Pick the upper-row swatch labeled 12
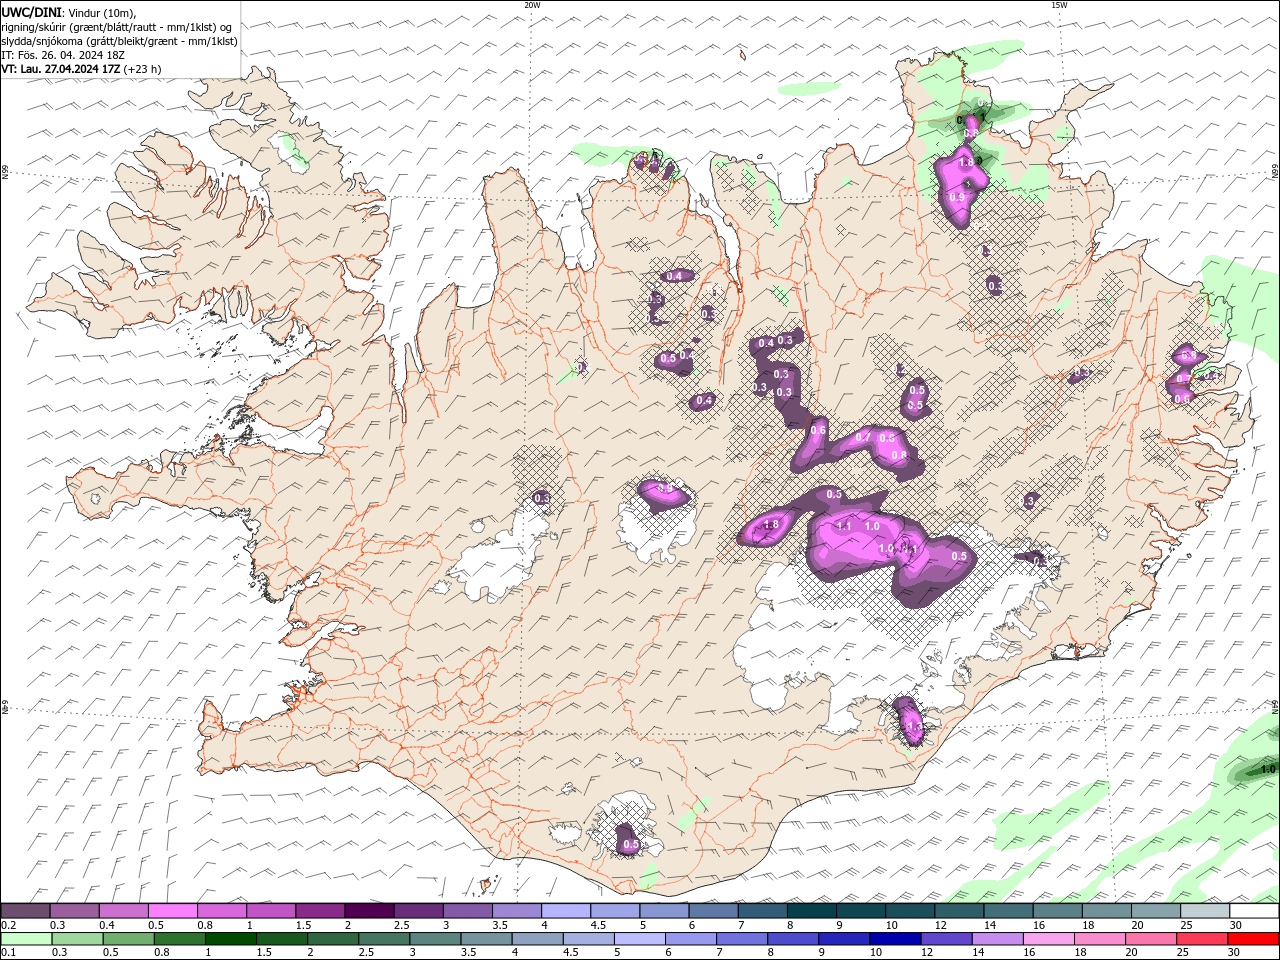 [x=959, y=911]
